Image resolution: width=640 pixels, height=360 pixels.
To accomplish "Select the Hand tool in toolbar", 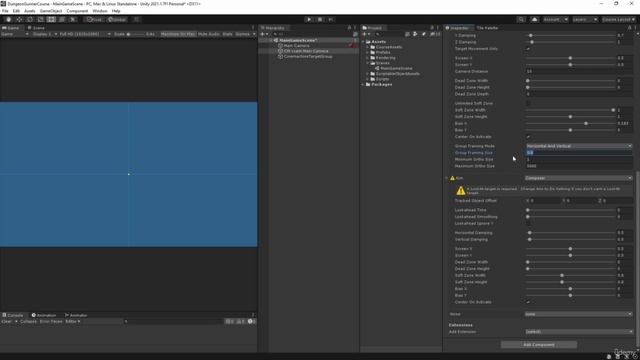I will click(x=9, y=19).
